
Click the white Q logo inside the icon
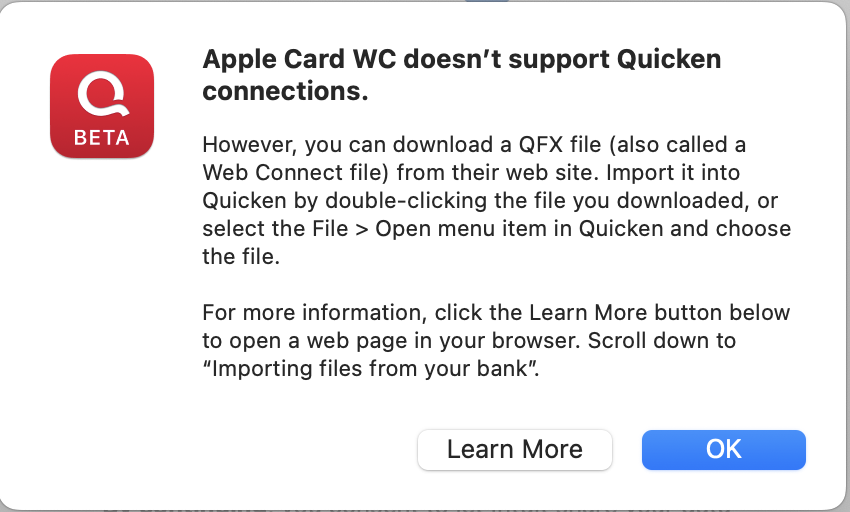point(103,95)
